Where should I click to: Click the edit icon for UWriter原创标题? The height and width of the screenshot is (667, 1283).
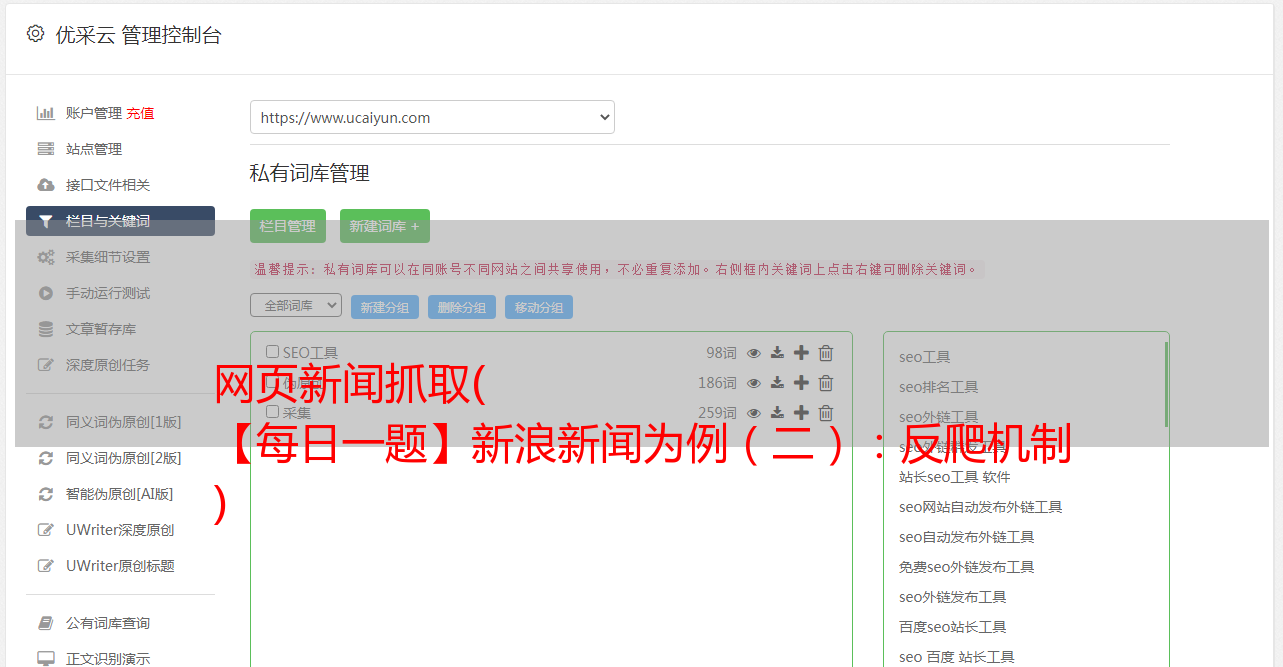46,566
